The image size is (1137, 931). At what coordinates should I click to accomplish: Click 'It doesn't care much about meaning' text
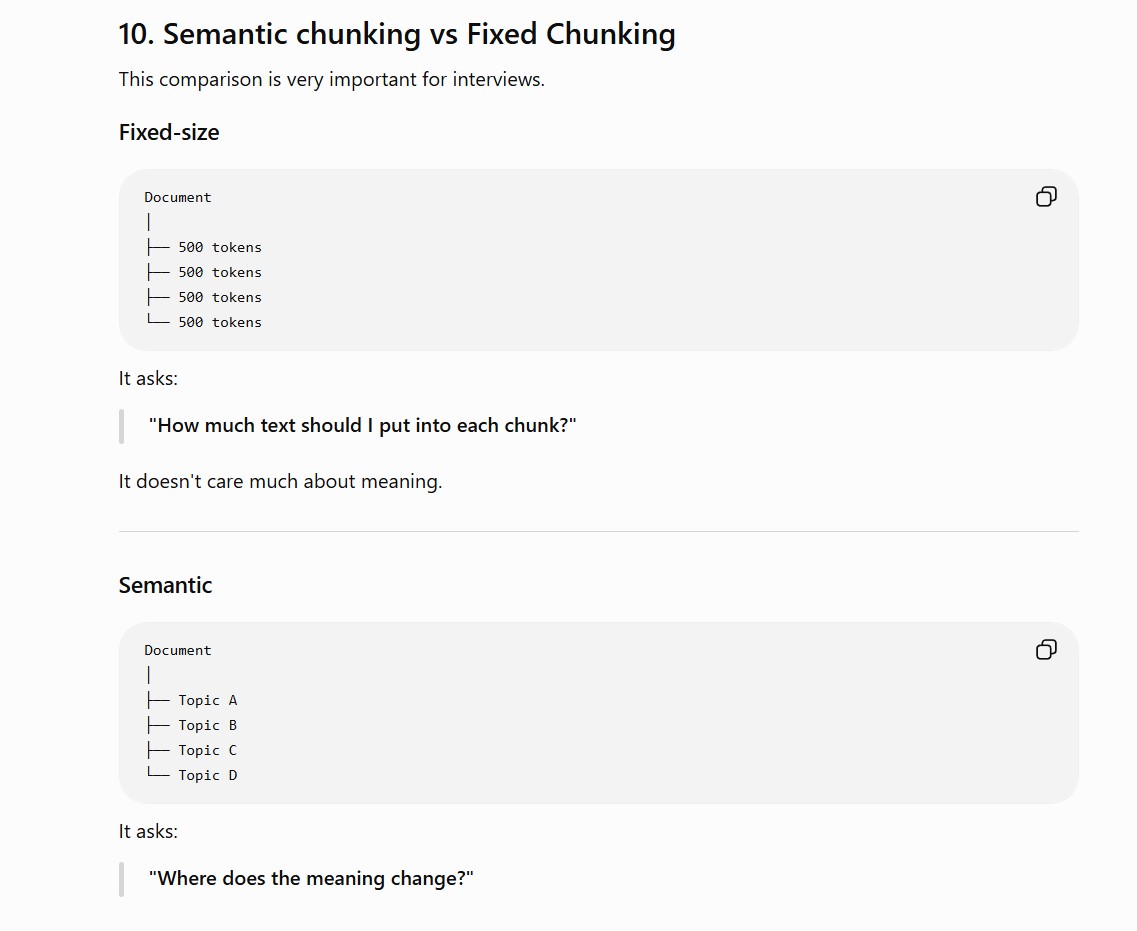click(281, 481)
